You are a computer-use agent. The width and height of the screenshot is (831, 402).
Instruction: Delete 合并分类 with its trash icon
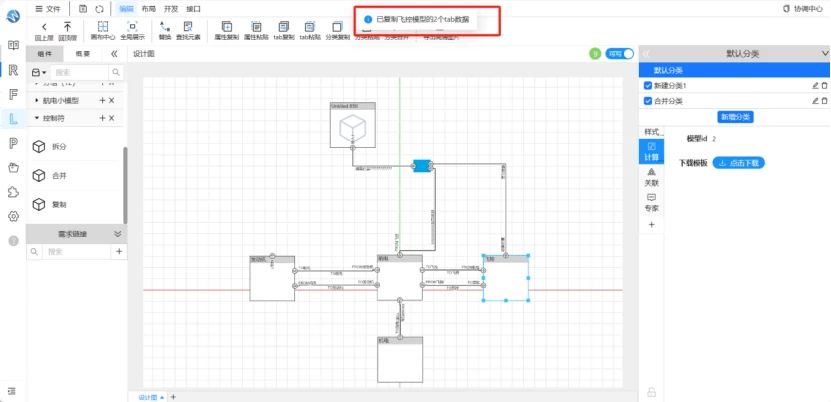click(824, 101)
